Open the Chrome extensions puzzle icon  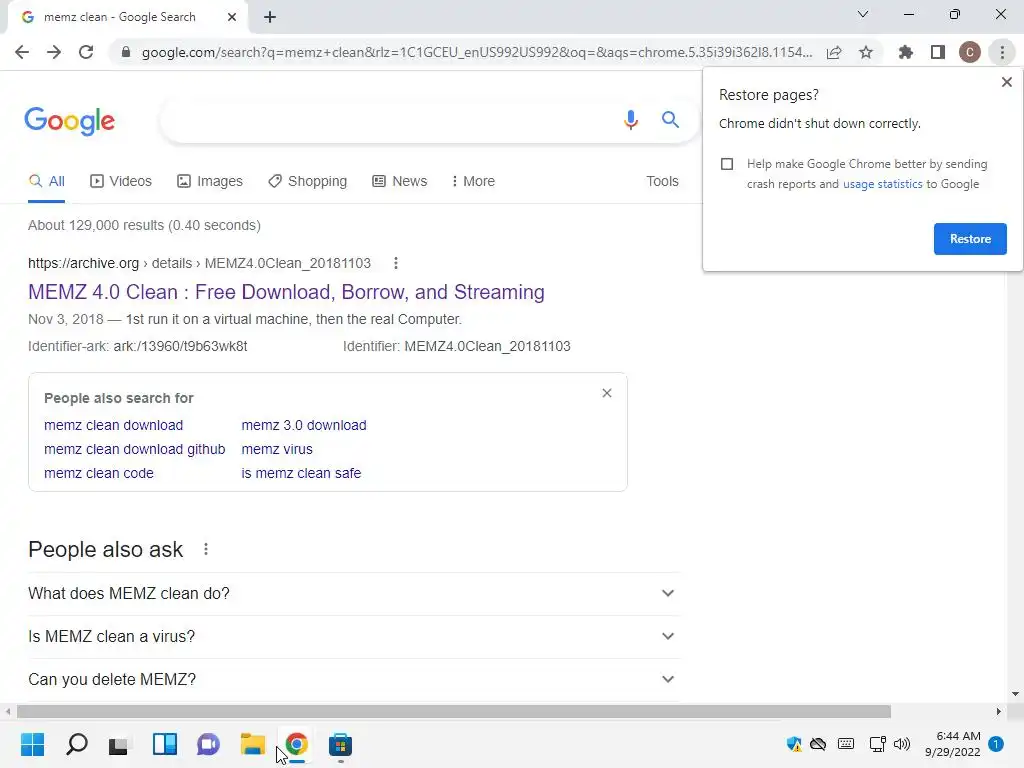click(x=905, y=52)
